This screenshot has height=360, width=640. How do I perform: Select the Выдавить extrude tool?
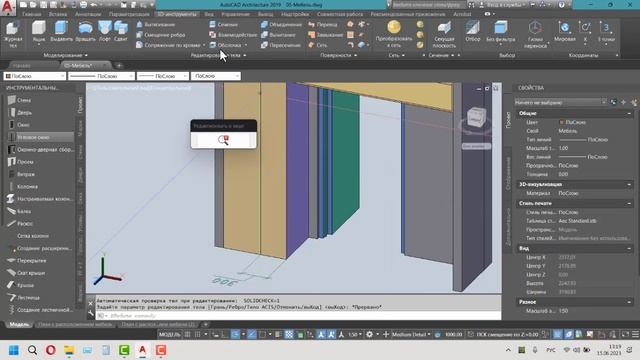tap(61, 31)
